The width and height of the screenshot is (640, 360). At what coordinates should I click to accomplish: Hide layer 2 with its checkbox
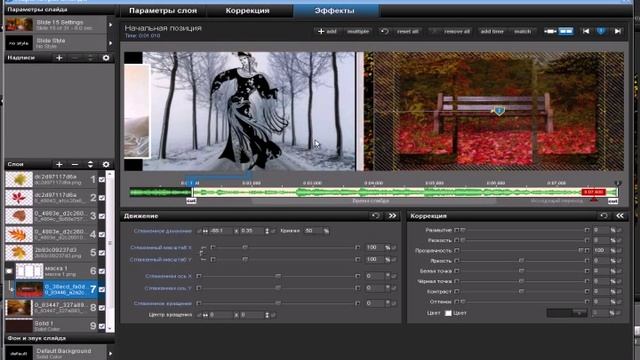102,198
